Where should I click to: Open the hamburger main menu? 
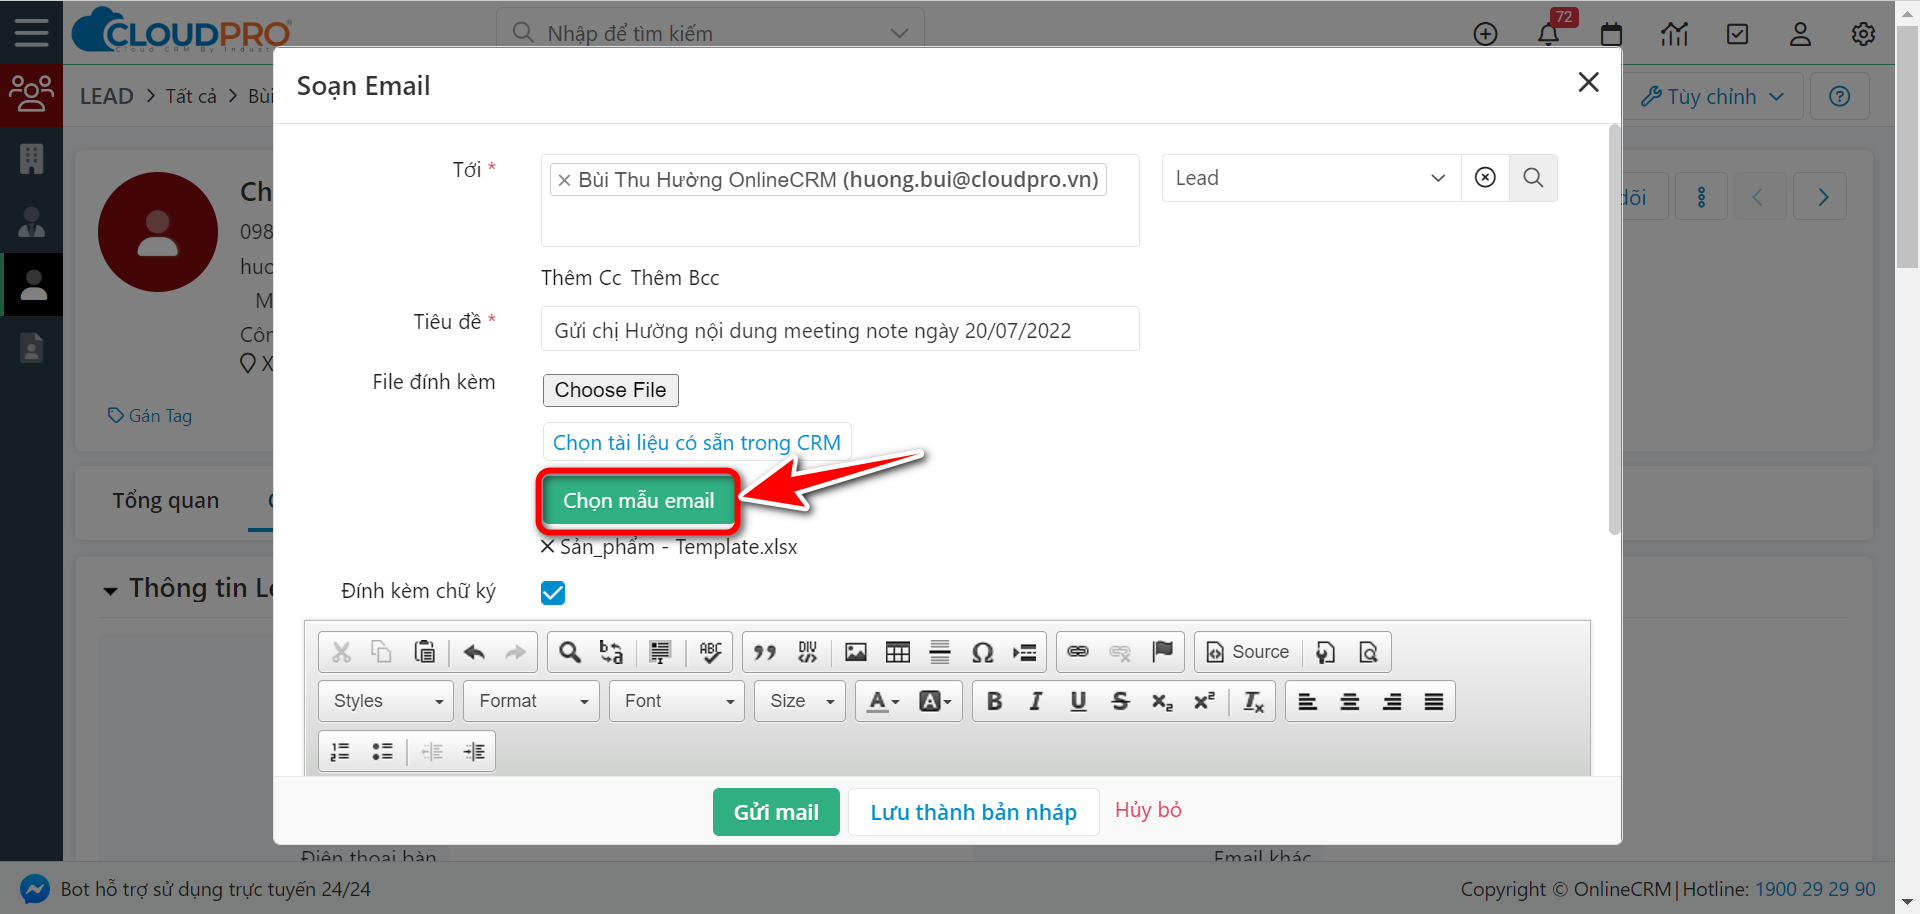[31, 32]
